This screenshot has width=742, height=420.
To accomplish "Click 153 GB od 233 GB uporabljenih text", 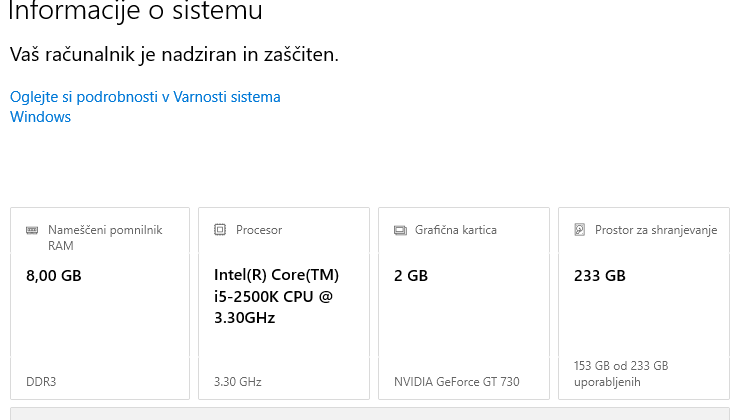I will pos(621,374).
